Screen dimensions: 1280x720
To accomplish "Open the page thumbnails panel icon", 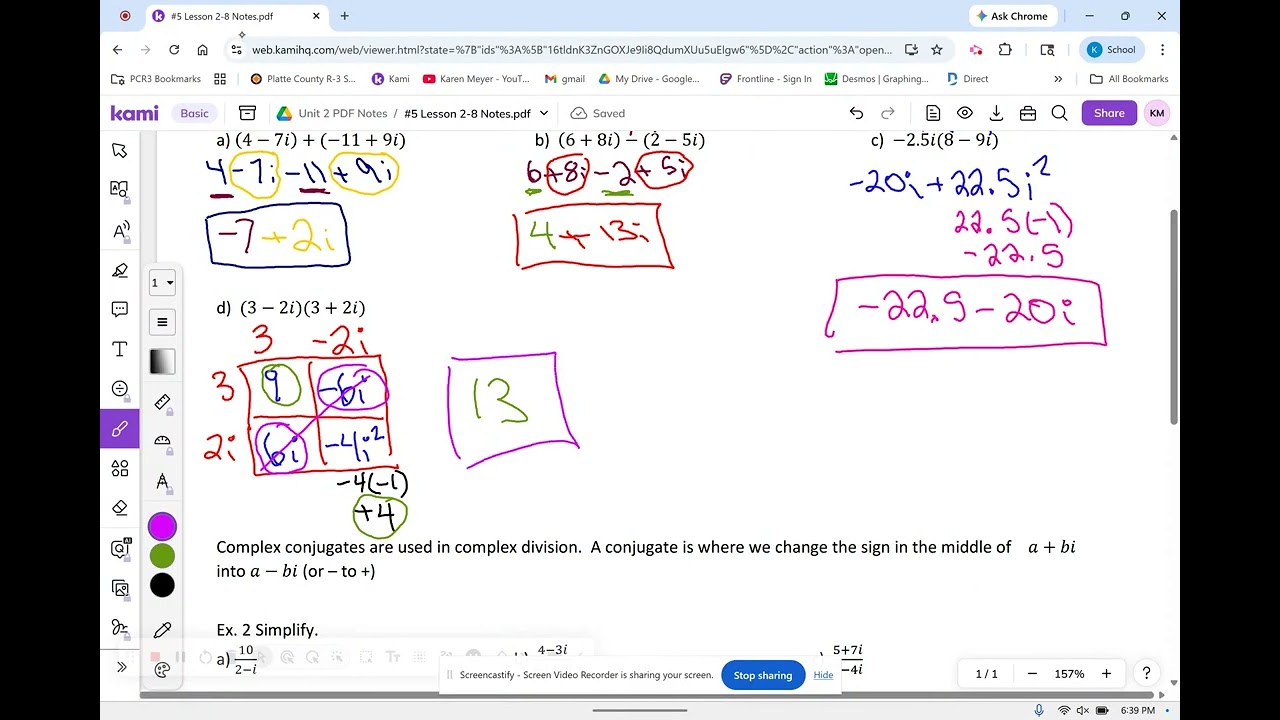I will click(x=933, y=113).
